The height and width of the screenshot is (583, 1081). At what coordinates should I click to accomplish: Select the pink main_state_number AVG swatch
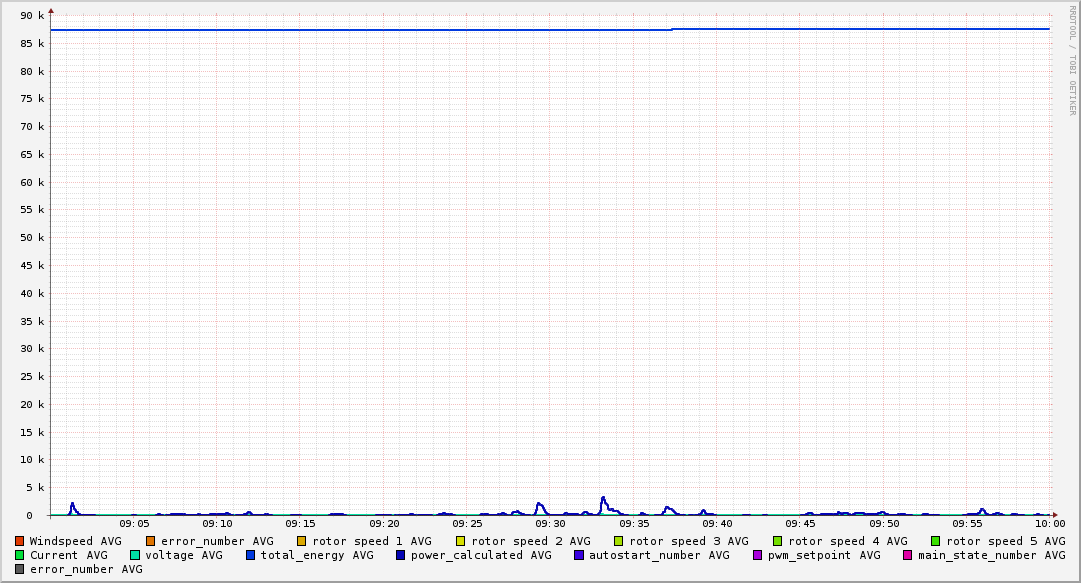click(x=908, y=555)
